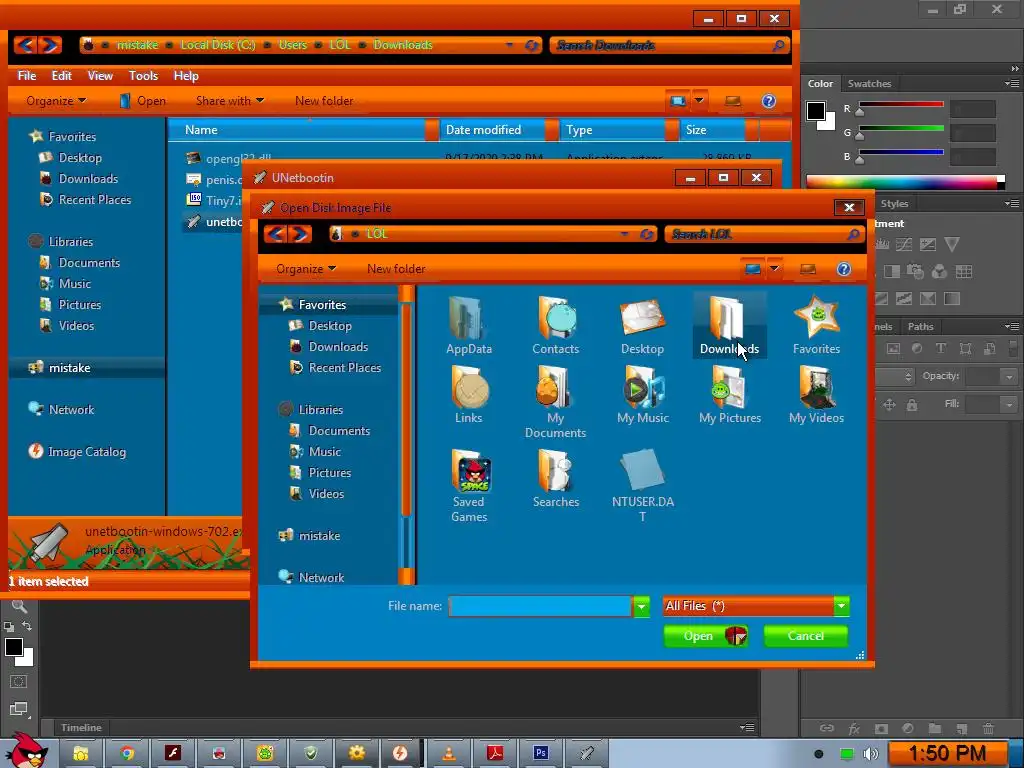Swap foreground and background colors in Photoshop toolbar
Viewport: 1024px width, 768px height.
click(27, 626)
